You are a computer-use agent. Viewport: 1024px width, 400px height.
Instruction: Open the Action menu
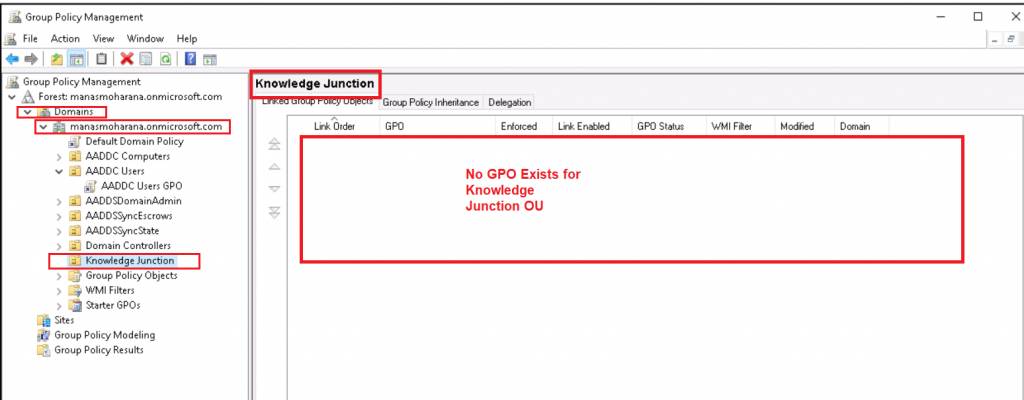65,38
